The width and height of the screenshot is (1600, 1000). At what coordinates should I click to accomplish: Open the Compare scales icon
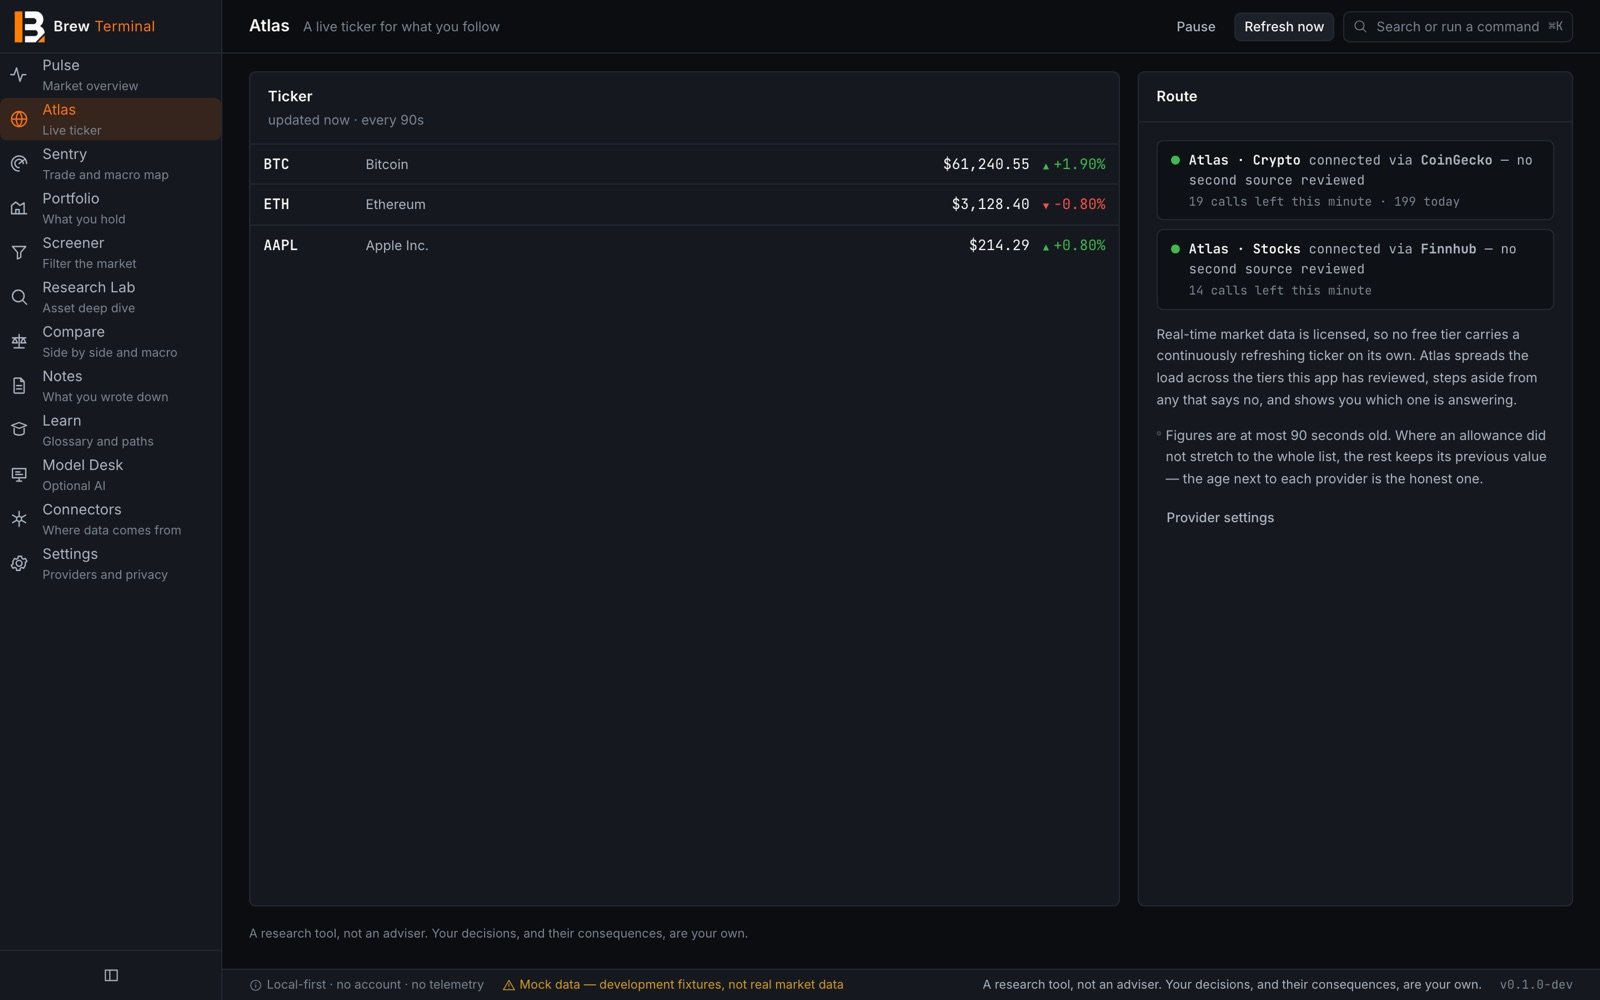click(19, 342)
